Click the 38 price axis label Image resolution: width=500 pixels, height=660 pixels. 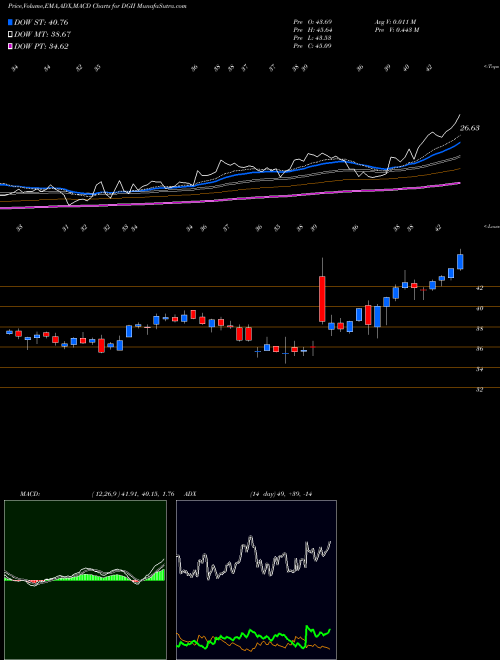pyautogui.click(x=479, y=329)
